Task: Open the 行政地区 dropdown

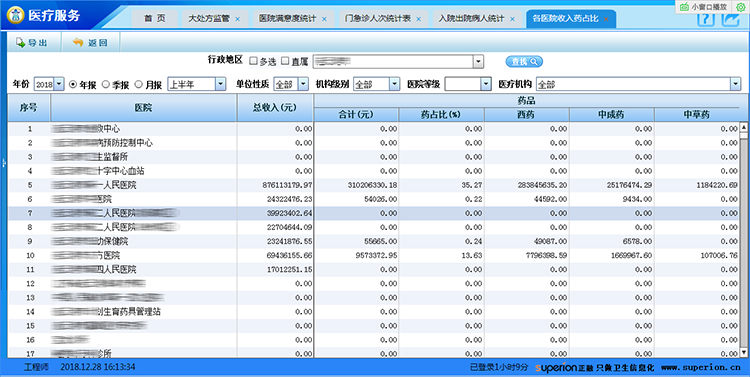Action: 478,62
